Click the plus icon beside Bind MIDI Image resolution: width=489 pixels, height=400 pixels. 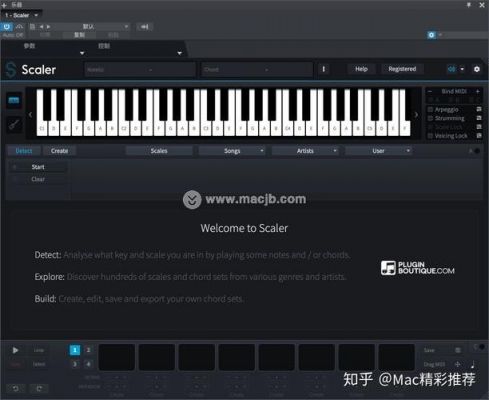click(x=477, y=91)
